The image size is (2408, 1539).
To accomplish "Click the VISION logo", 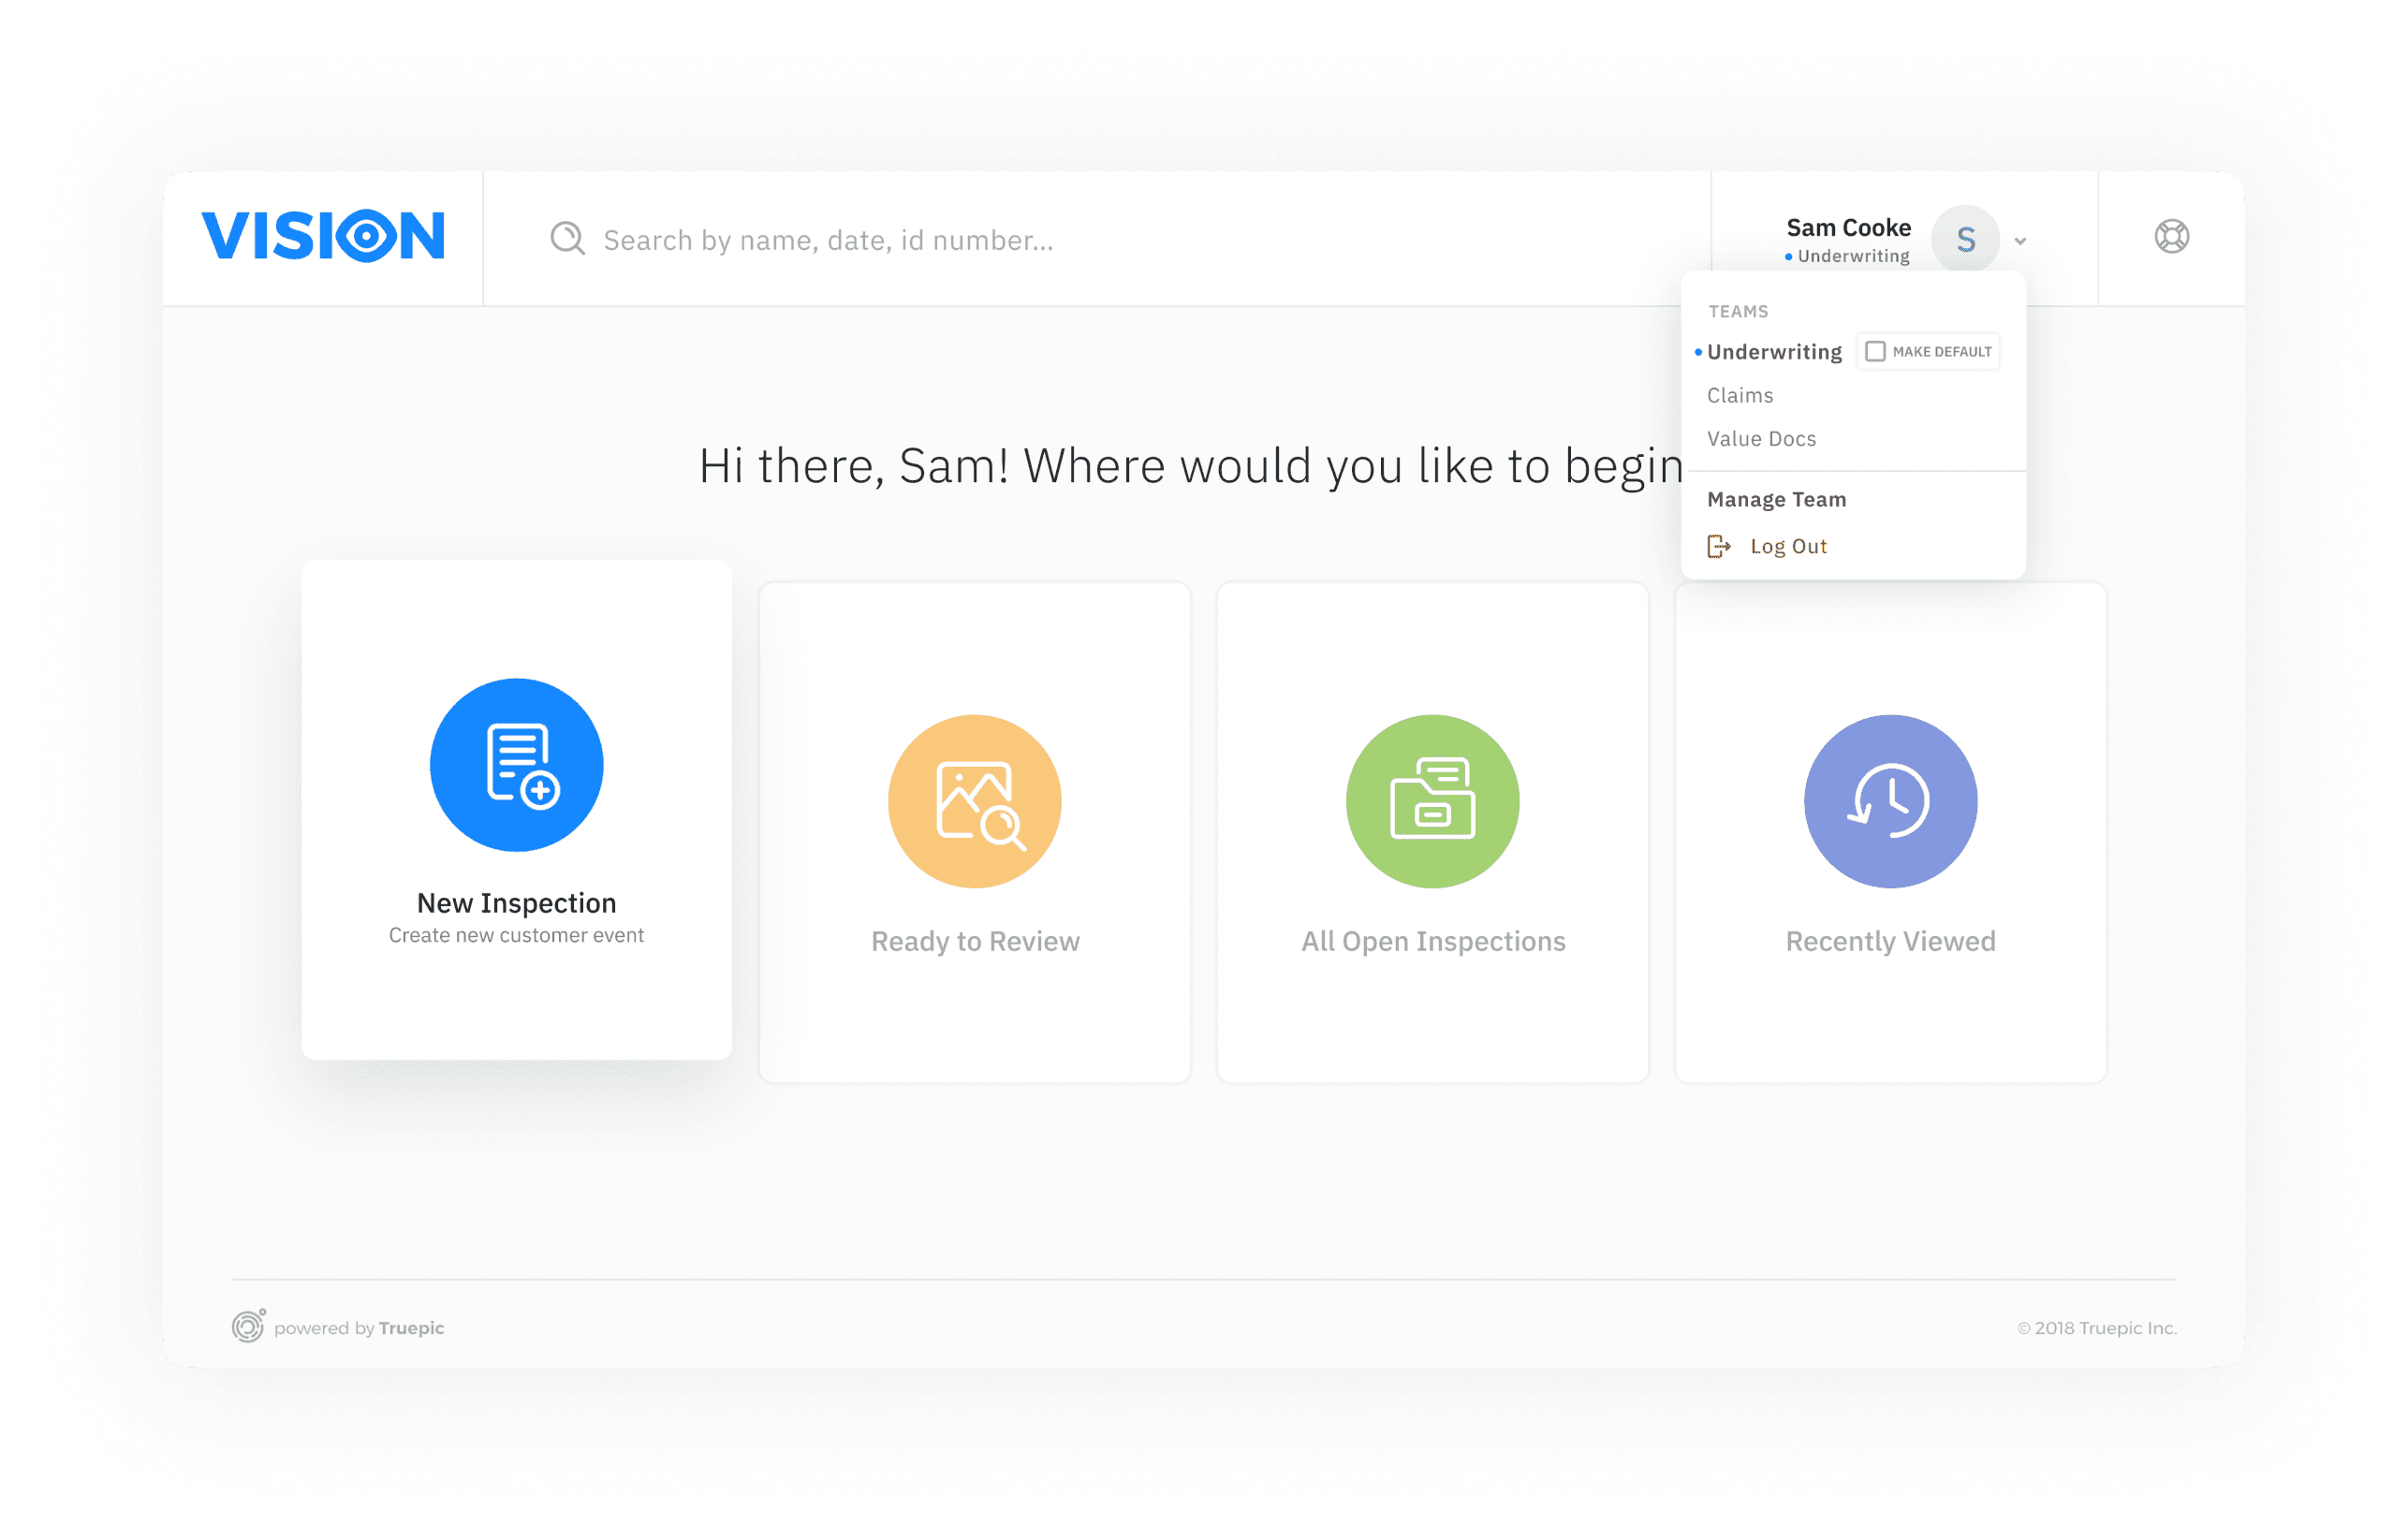I will [x=322, y=236].
